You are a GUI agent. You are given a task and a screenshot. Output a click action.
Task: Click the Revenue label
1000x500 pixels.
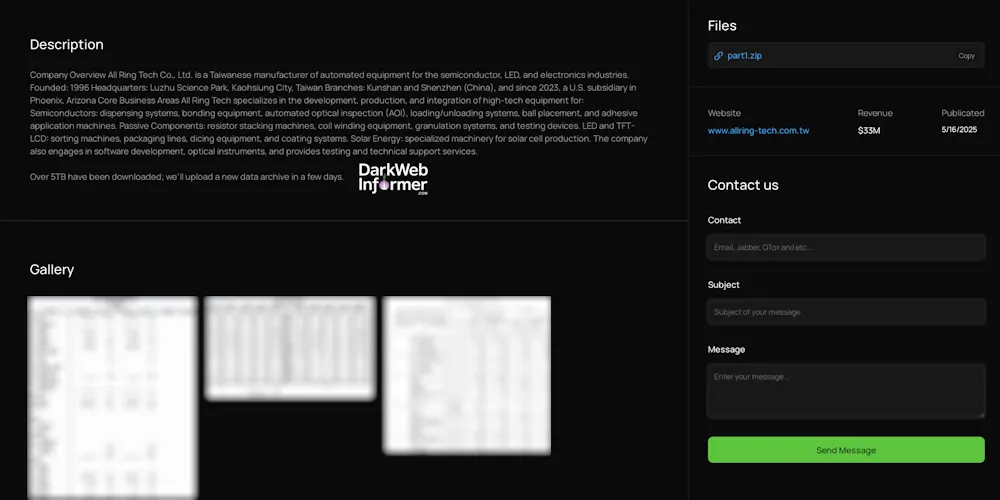coord(875,113)
